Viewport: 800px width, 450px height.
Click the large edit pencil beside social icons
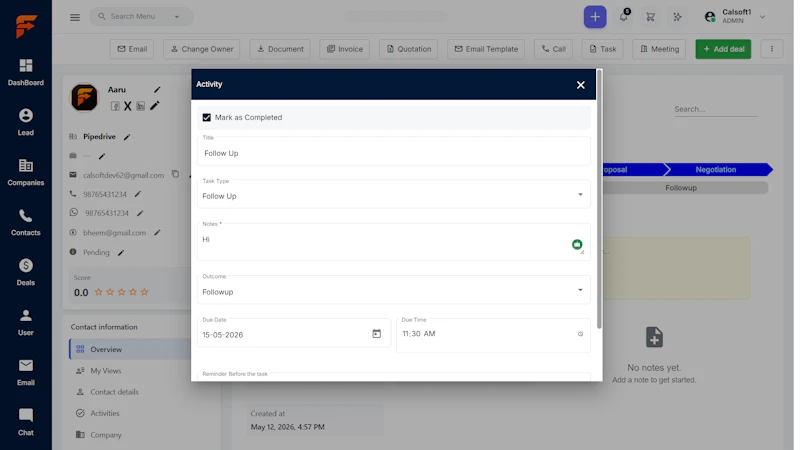coord(155,106)
